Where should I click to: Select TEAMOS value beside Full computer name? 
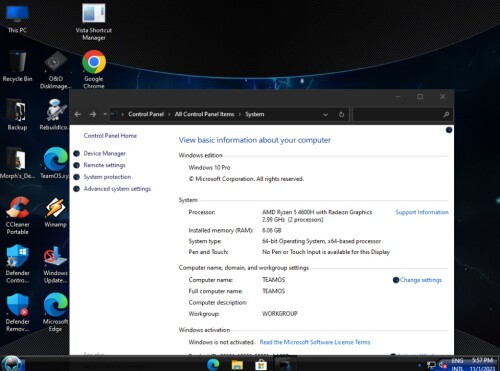[273, 291]
